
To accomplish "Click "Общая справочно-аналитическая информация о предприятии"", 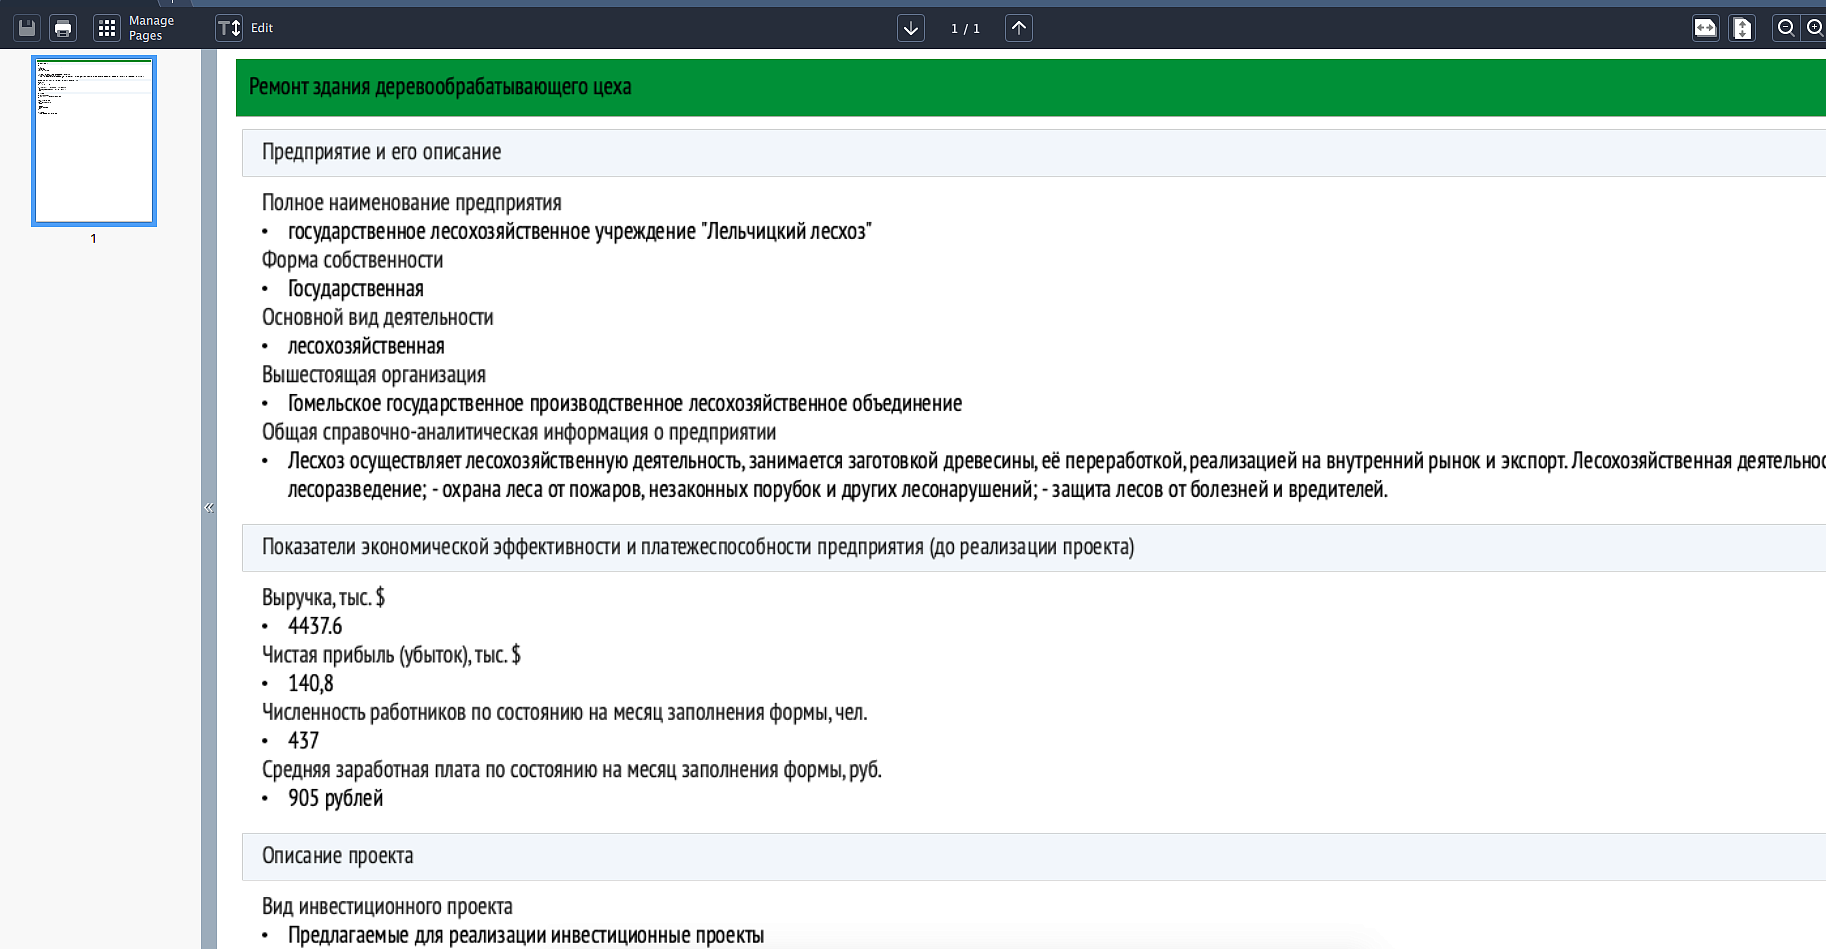I will tap(519, 433).
